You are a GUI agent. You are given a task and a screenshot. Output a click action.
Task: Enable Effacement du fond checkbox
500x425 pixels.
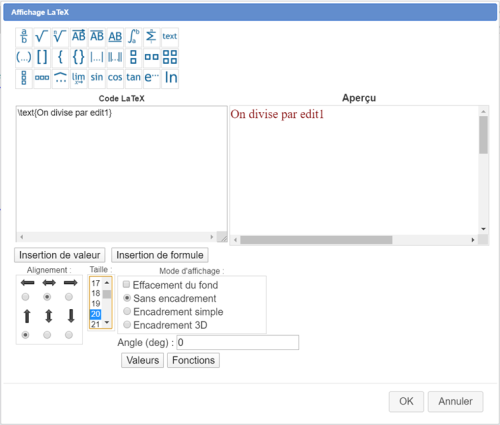pos(126,284)
